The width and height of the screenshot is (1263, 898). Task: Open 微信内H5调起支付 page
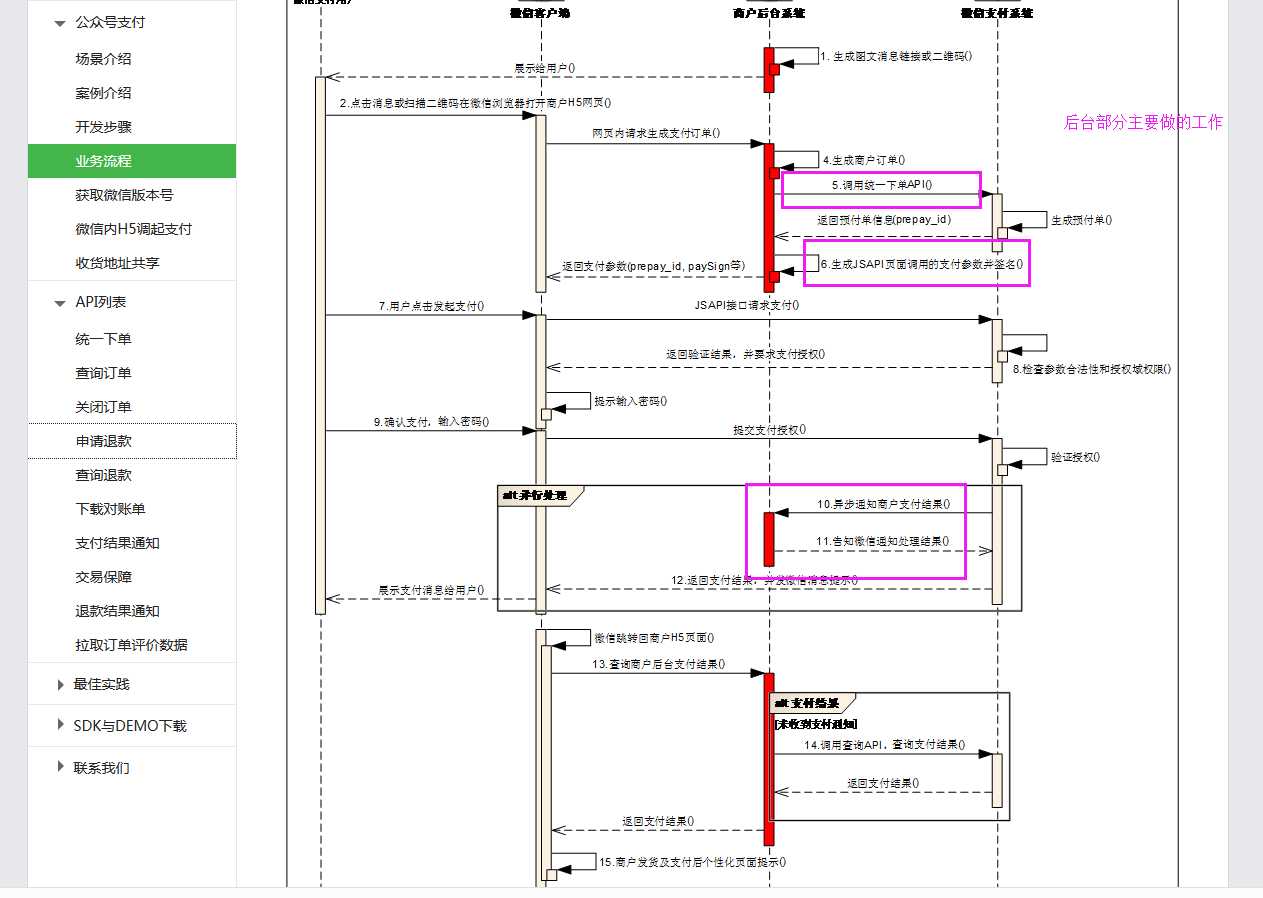(133, 229)
